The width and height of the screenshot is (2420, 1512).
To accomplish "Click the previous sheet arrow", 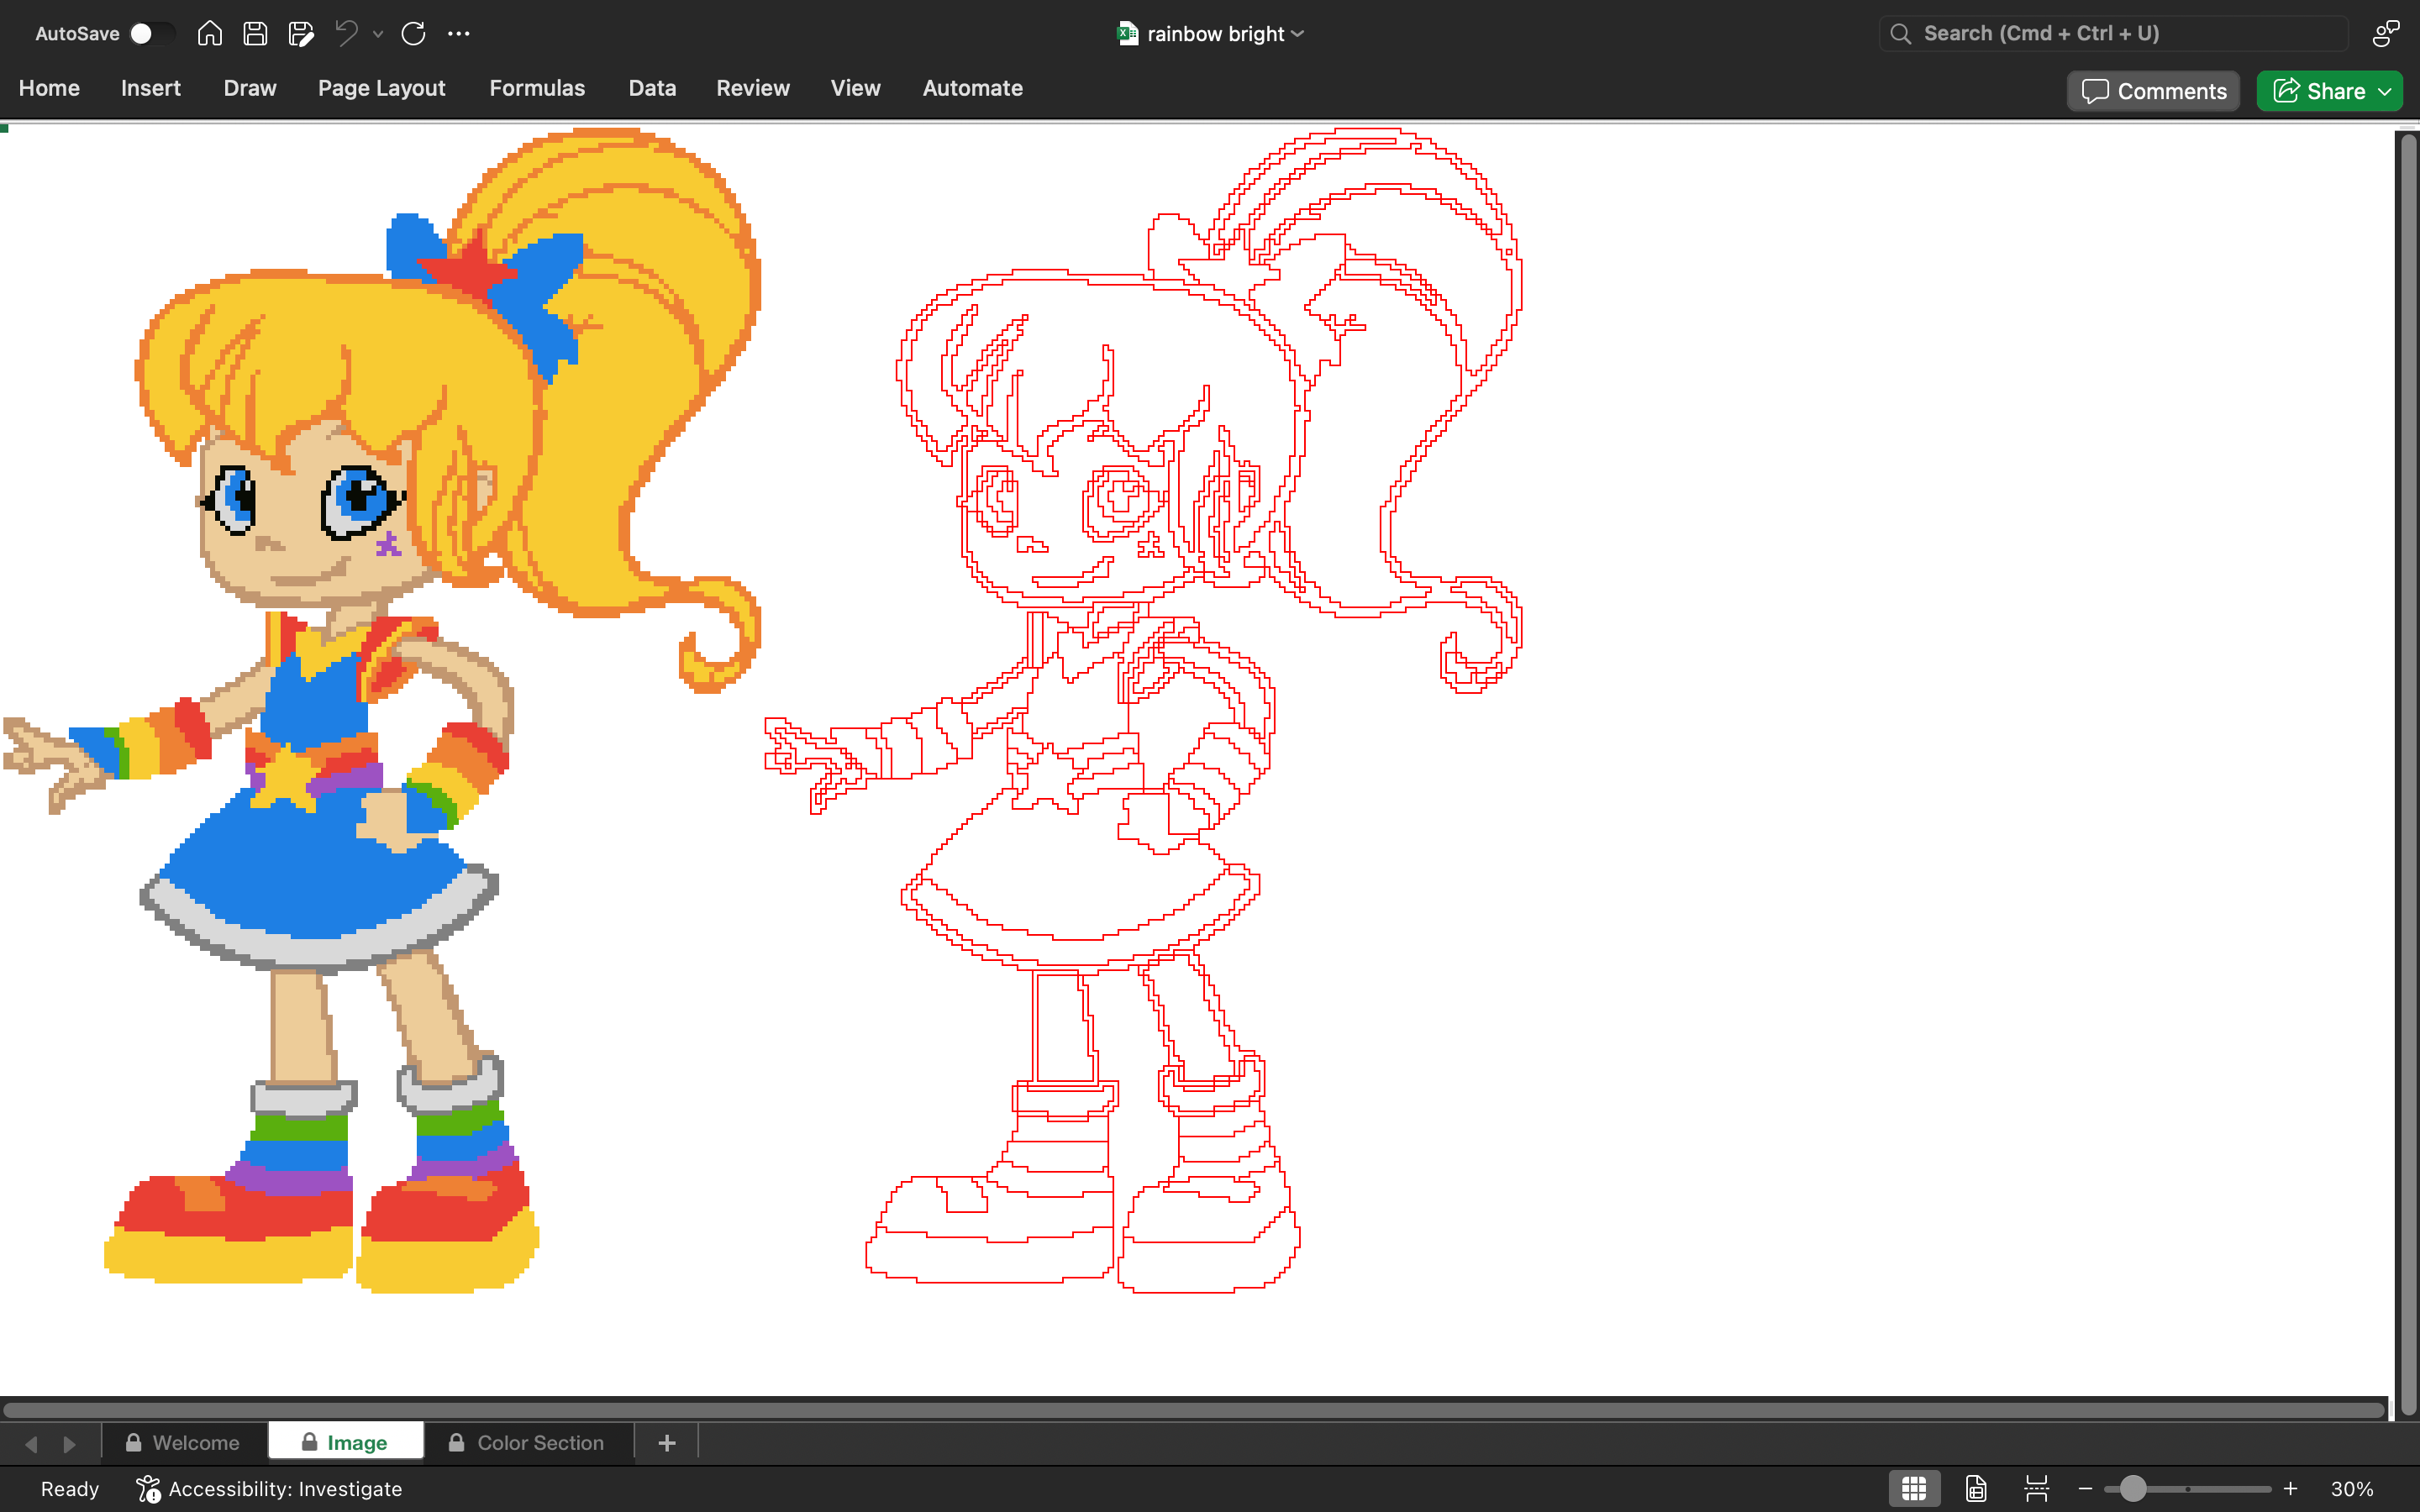I will point(31,1444).
